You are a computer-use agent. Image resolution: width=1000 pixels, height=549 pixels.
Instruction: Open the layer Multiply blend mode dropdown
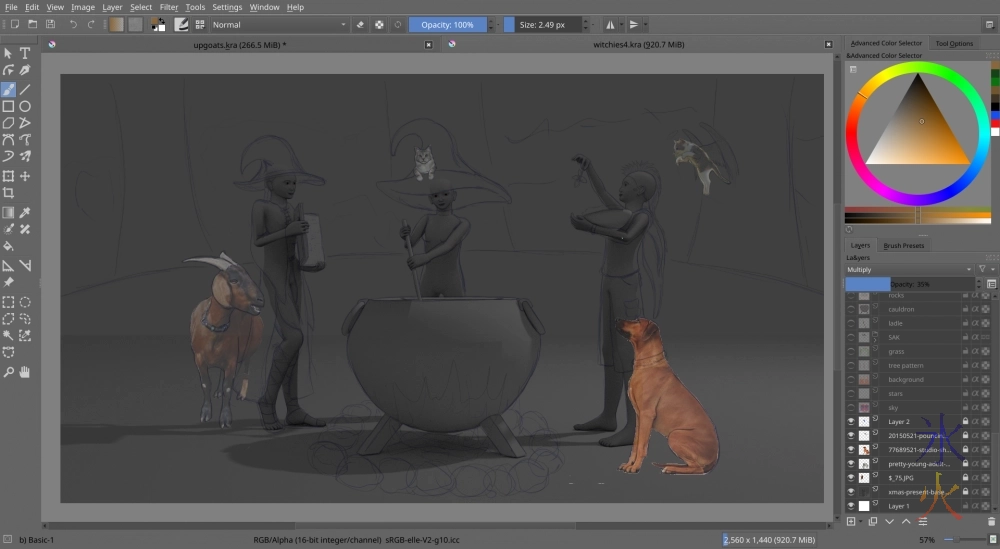click(x=908, y=270)
